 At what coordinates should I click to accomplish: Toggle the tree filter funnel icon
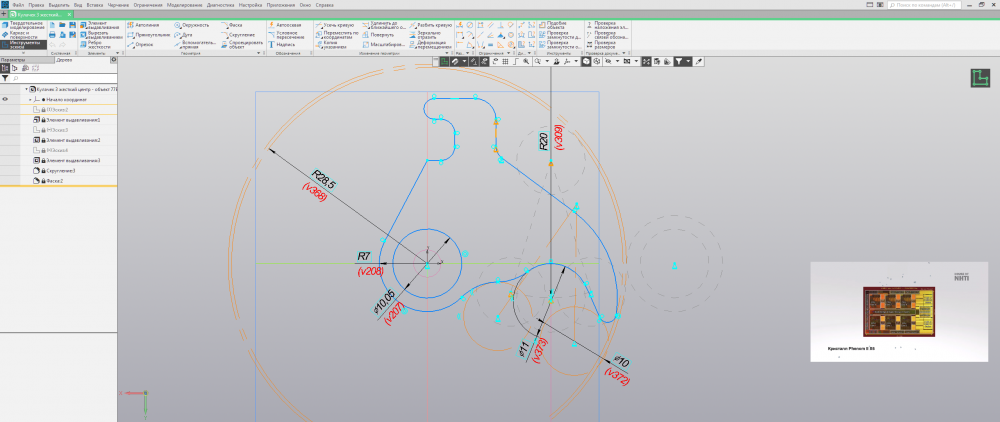point(4,77)
